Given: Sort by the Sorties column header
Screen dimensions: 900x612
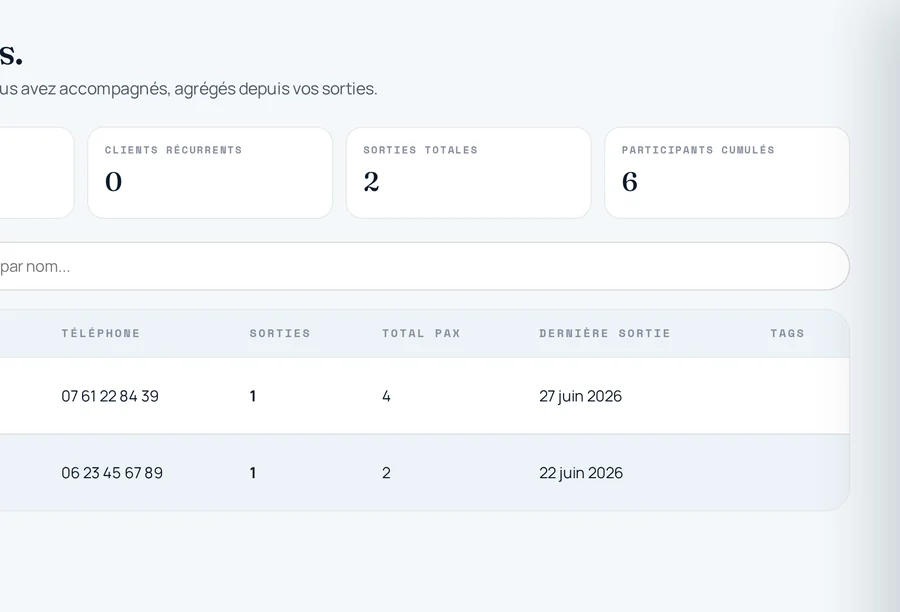Looking at the screenshot, I should tap(280, 333).
